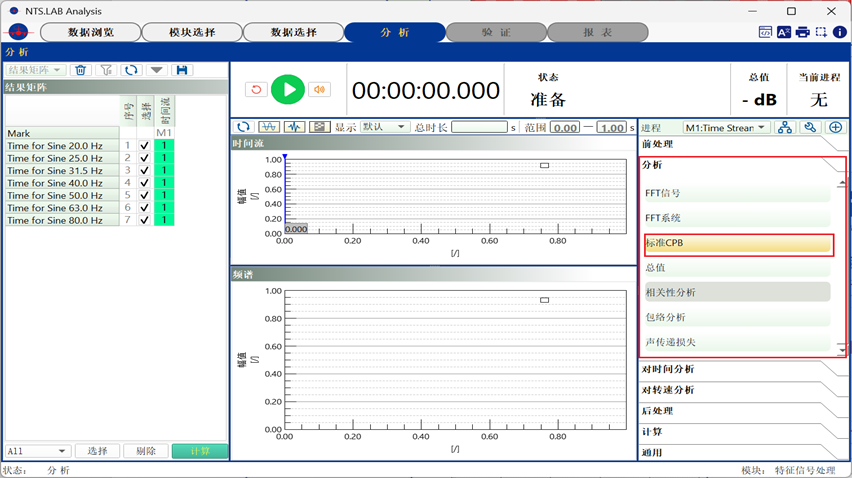The width and height of the screenshot is (852, 478).
Task: Click the process tree hierarchy icon
Action: click(785, 128)
